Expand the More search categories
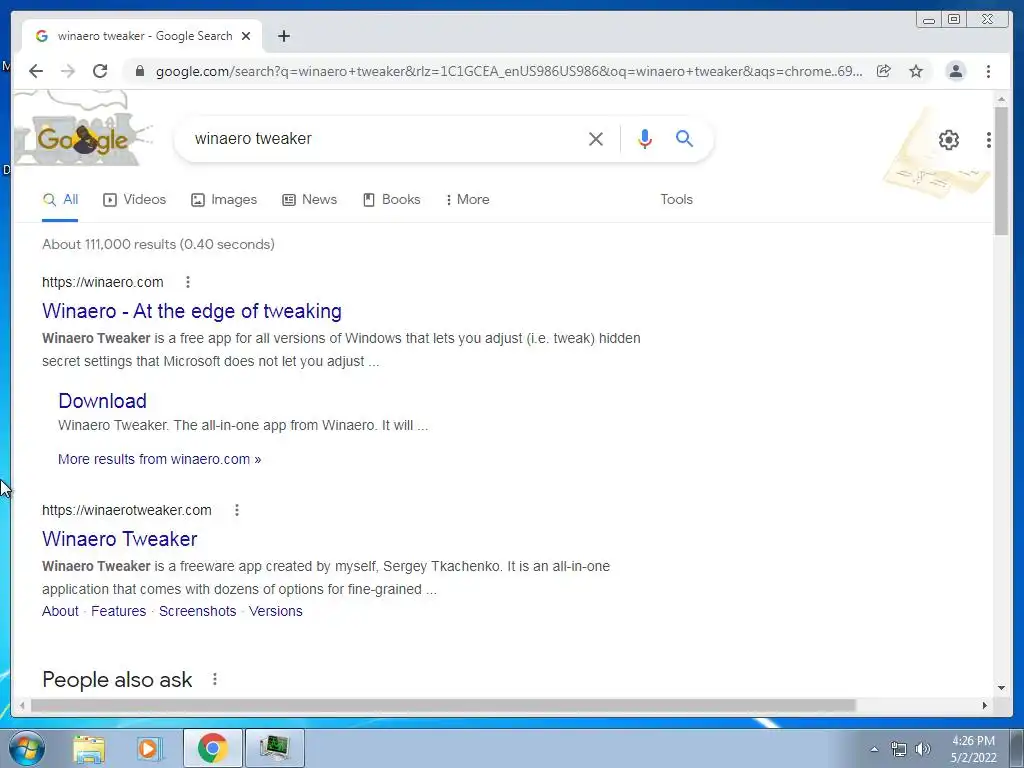This screenshot has width=1024, height=768. (x=468, y=200)
